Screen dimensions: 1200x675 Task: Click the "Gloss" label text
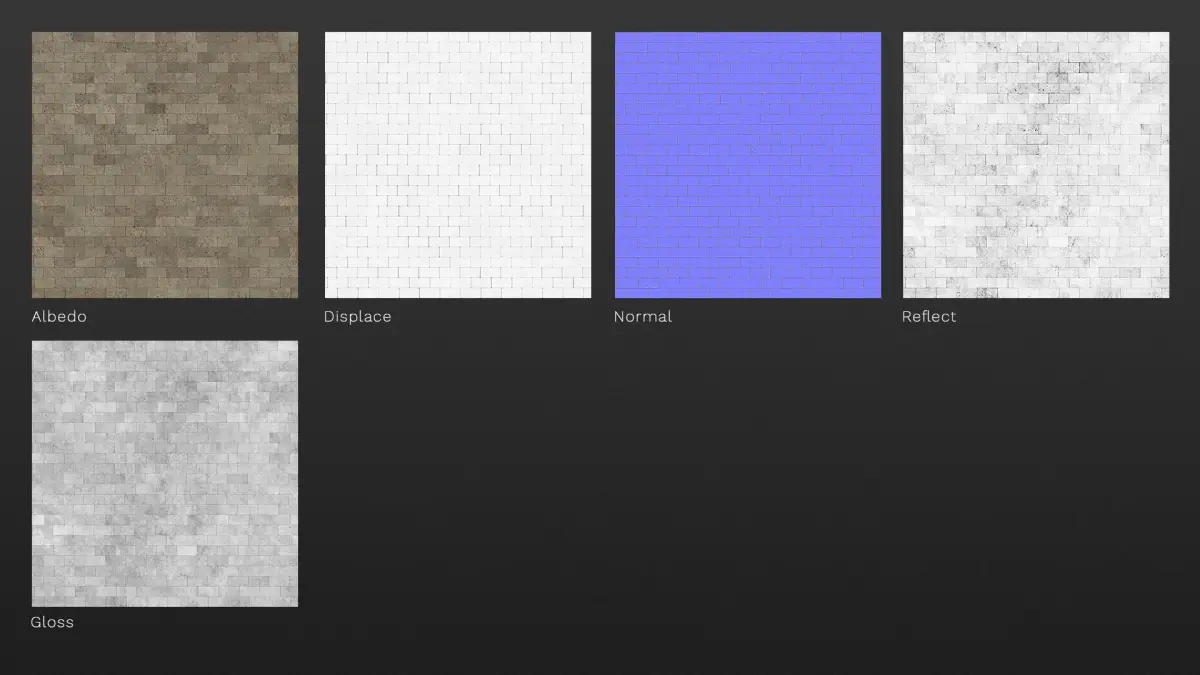coord(52,622)
